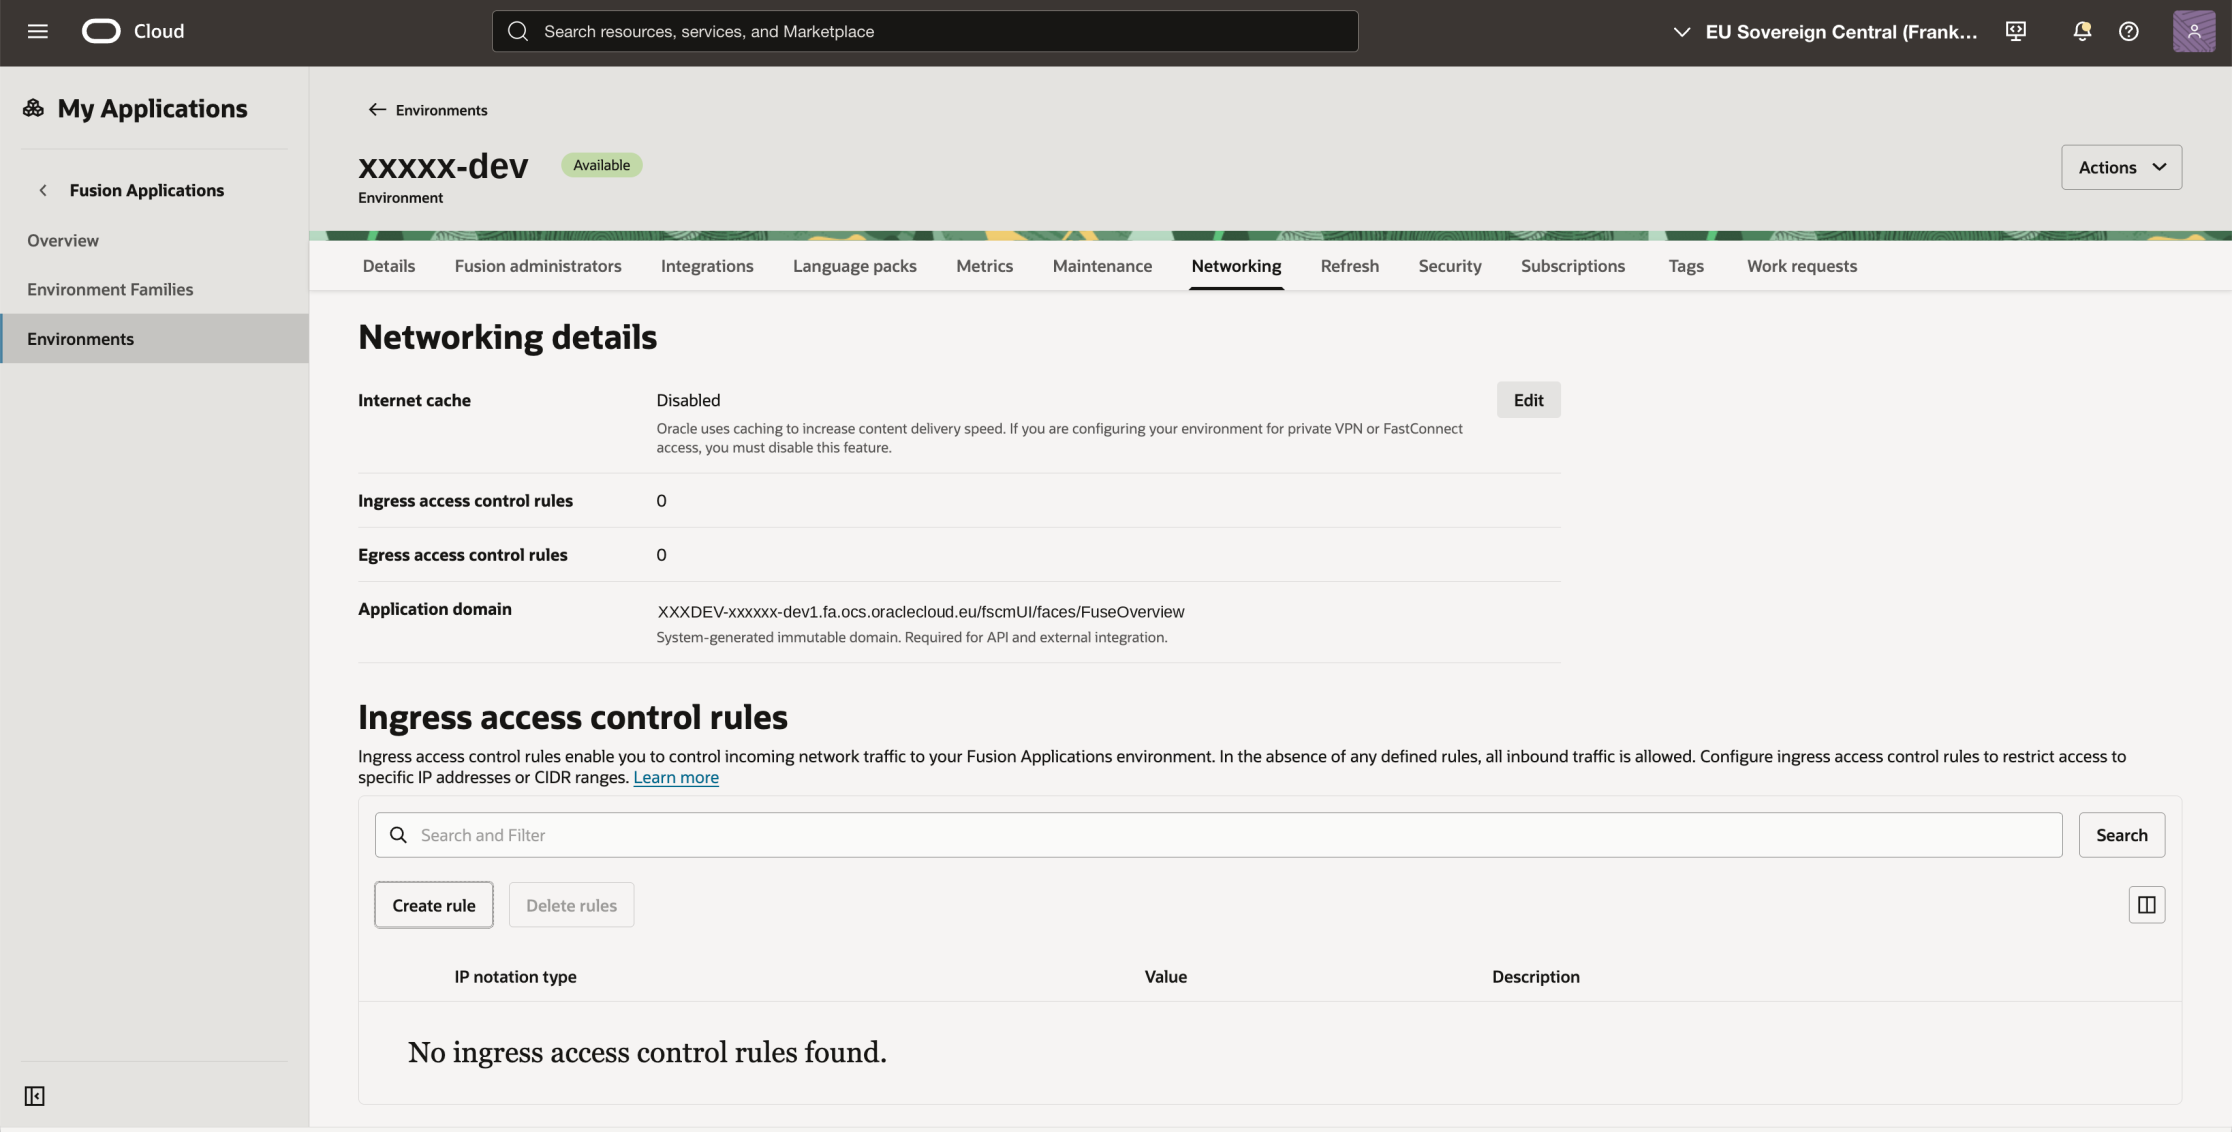2232x1132 pixels.
Task: Click the Value column header
Action: pos(1166,977)
